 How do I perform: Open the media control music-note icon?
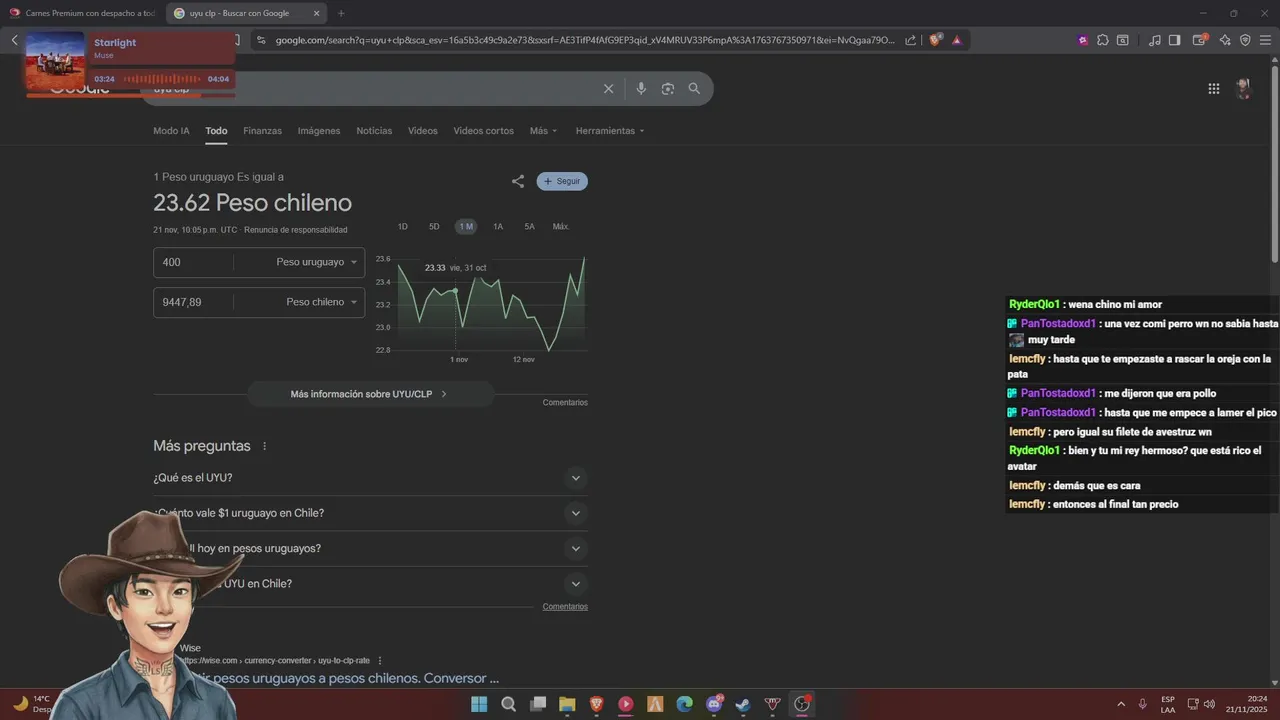point(1154,40)
